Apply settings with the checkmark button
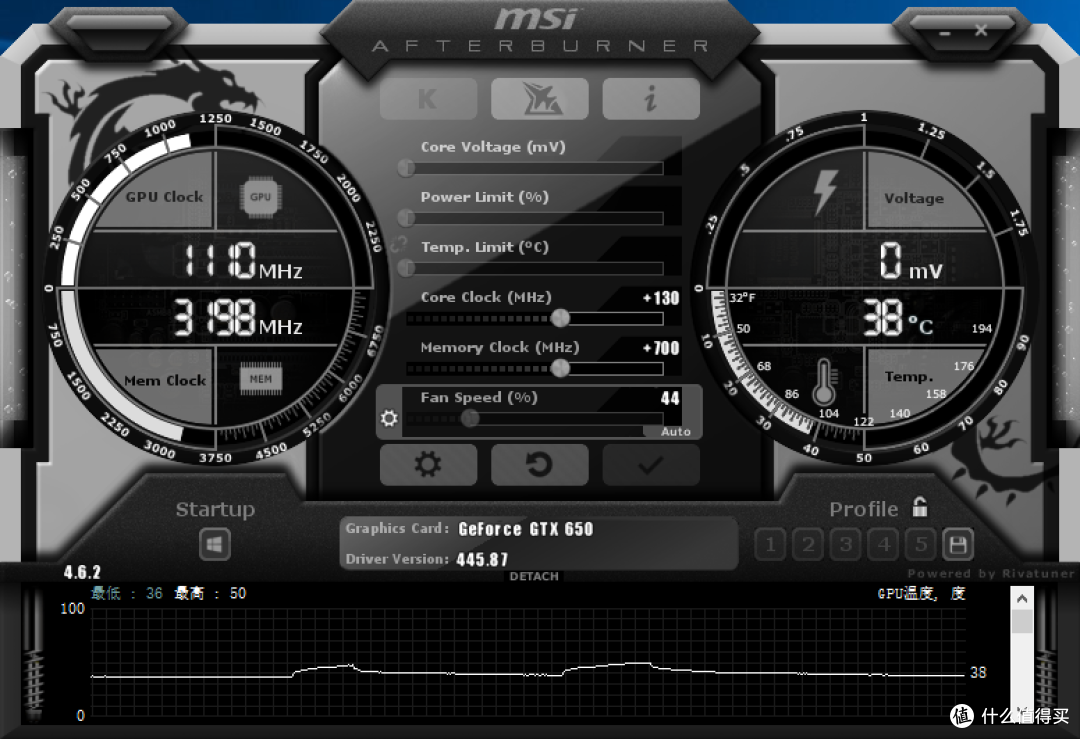The image size is (1080, 739). point(651,465)
